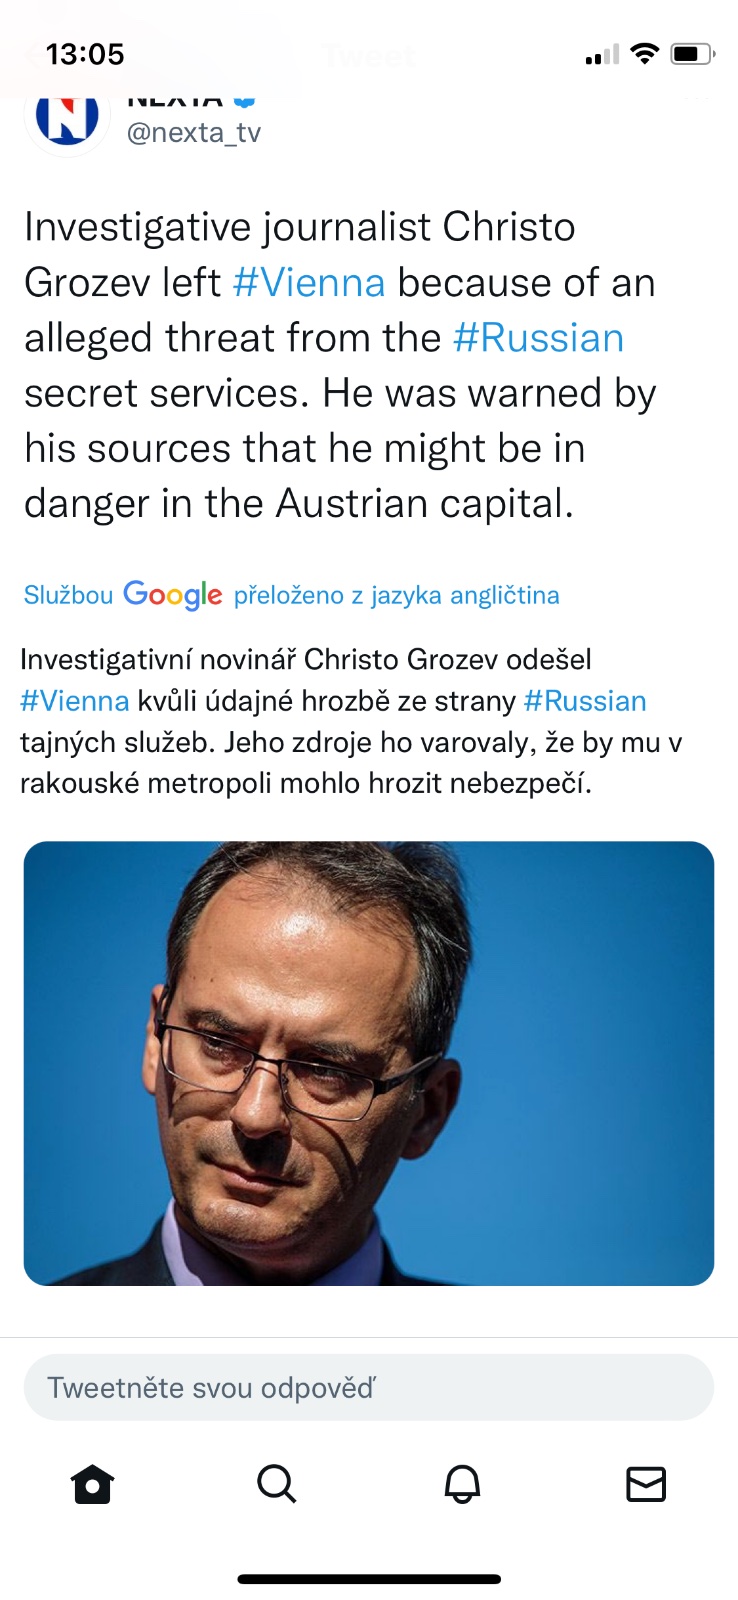Focus the "Tweetněte svou odpověď" reply field

(x=368, y=1387)
